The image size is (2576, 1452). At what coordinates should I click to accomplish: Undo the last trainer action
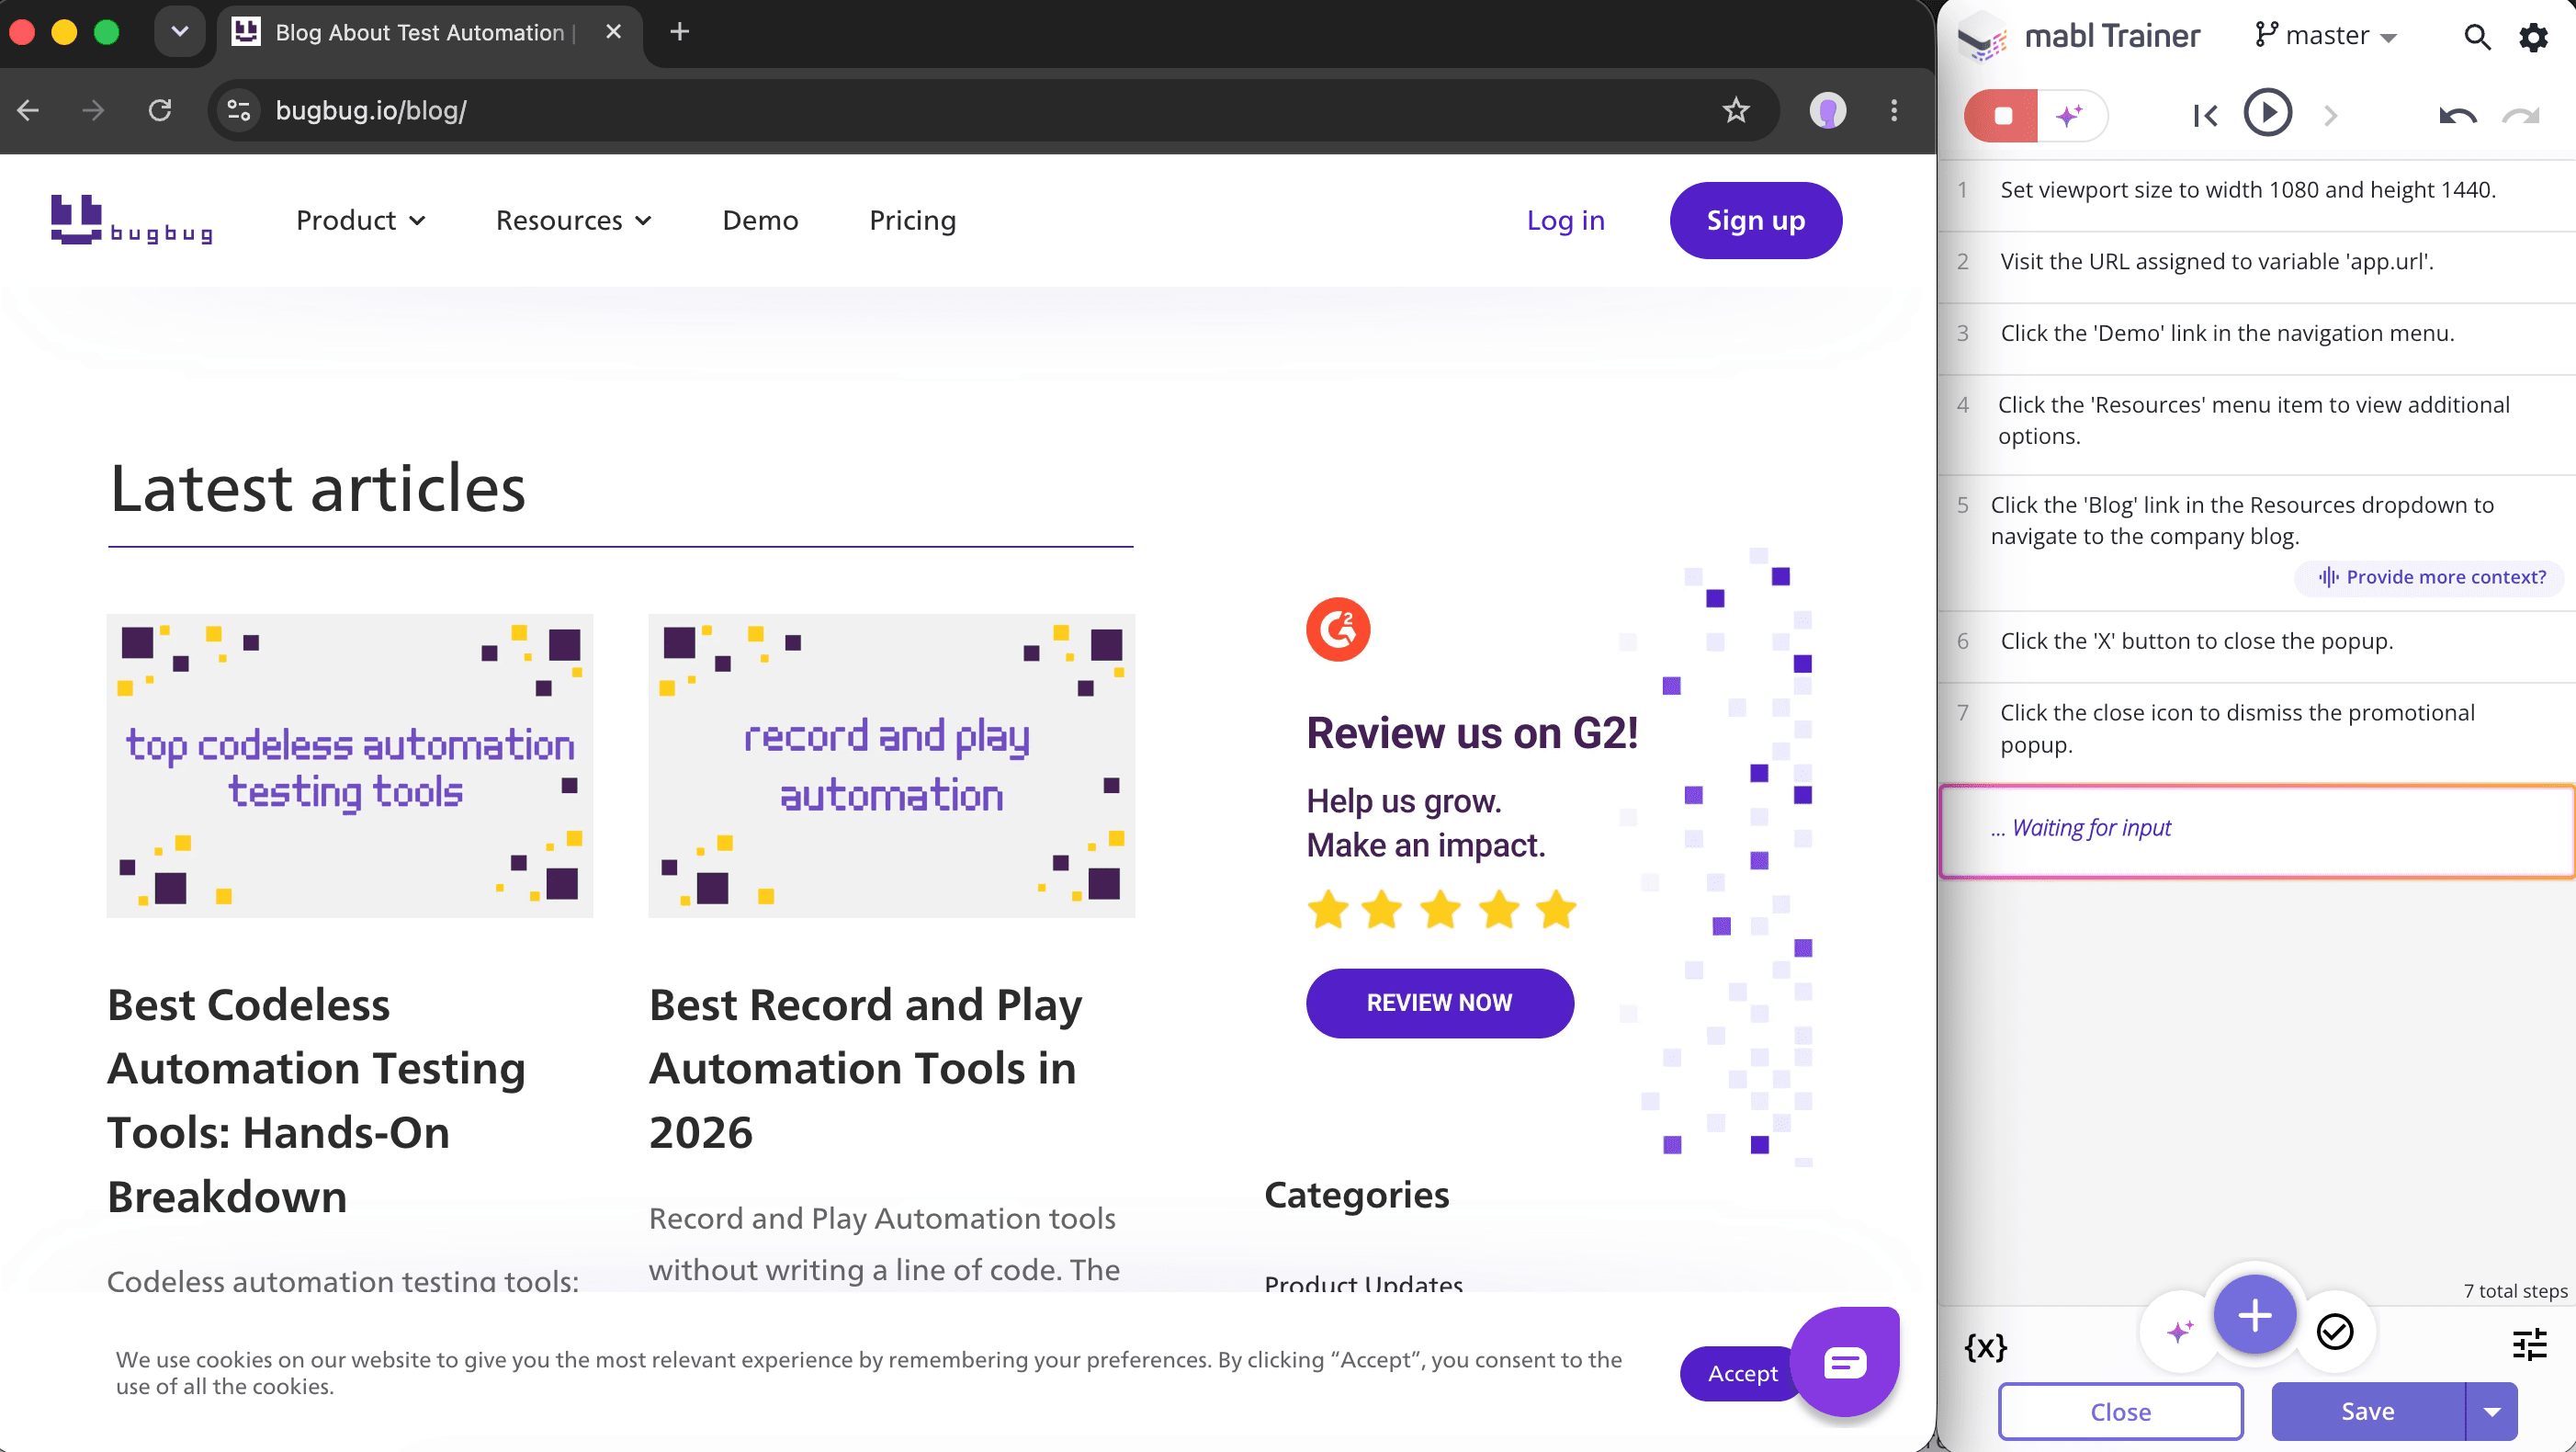coord(2457,116)
